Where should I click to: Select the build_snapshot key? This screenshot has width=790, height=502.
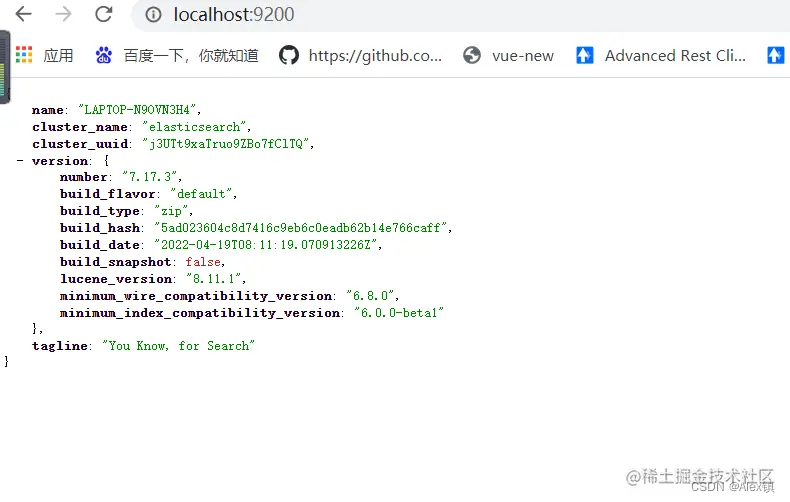click(x=115, y=262)
